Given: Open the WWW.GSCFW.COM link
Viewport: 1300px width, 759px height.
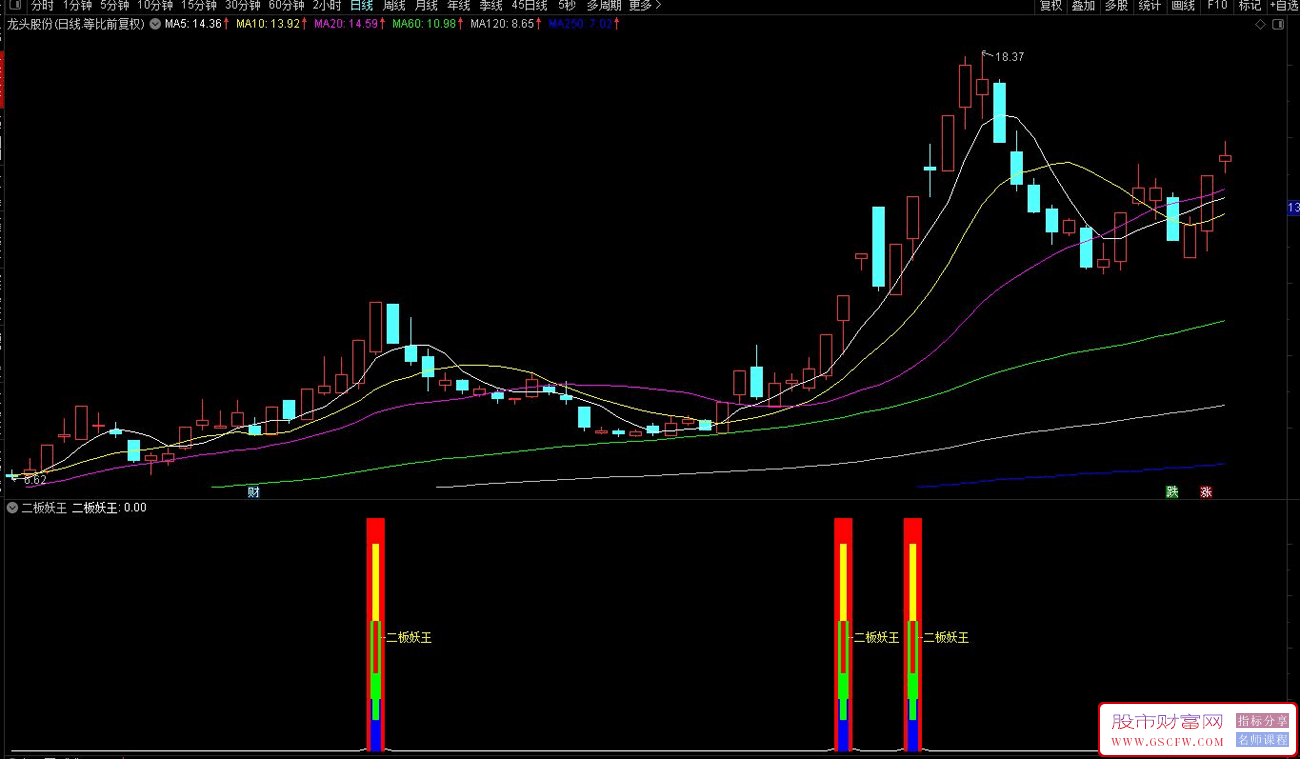Looking at the screenshot, I should pyautogui.click(x=1167, y=742).
